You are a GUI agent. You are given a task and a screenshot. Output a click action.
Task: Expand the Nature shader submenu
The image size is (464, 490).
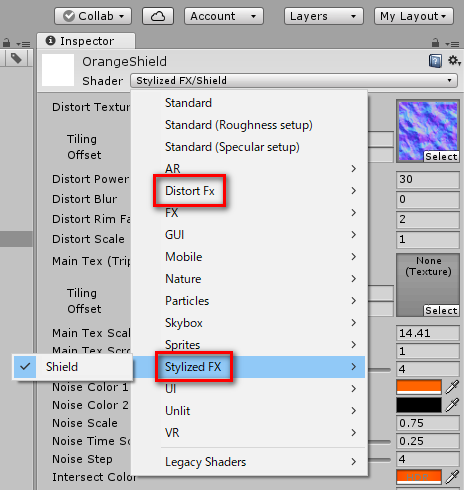click(249, 279)
